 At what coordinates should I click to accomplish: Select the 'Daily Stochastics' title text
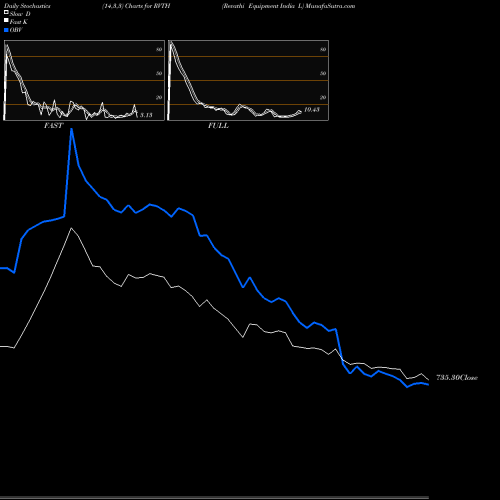[27, 6]
